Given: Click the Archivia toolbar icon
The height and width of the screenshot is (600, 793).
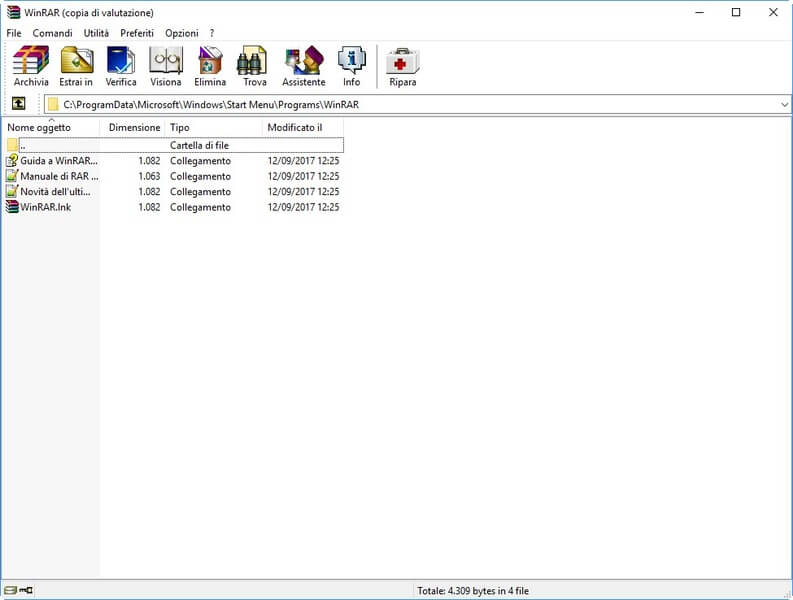Looking at the screenshot, I should pos(31,60).
